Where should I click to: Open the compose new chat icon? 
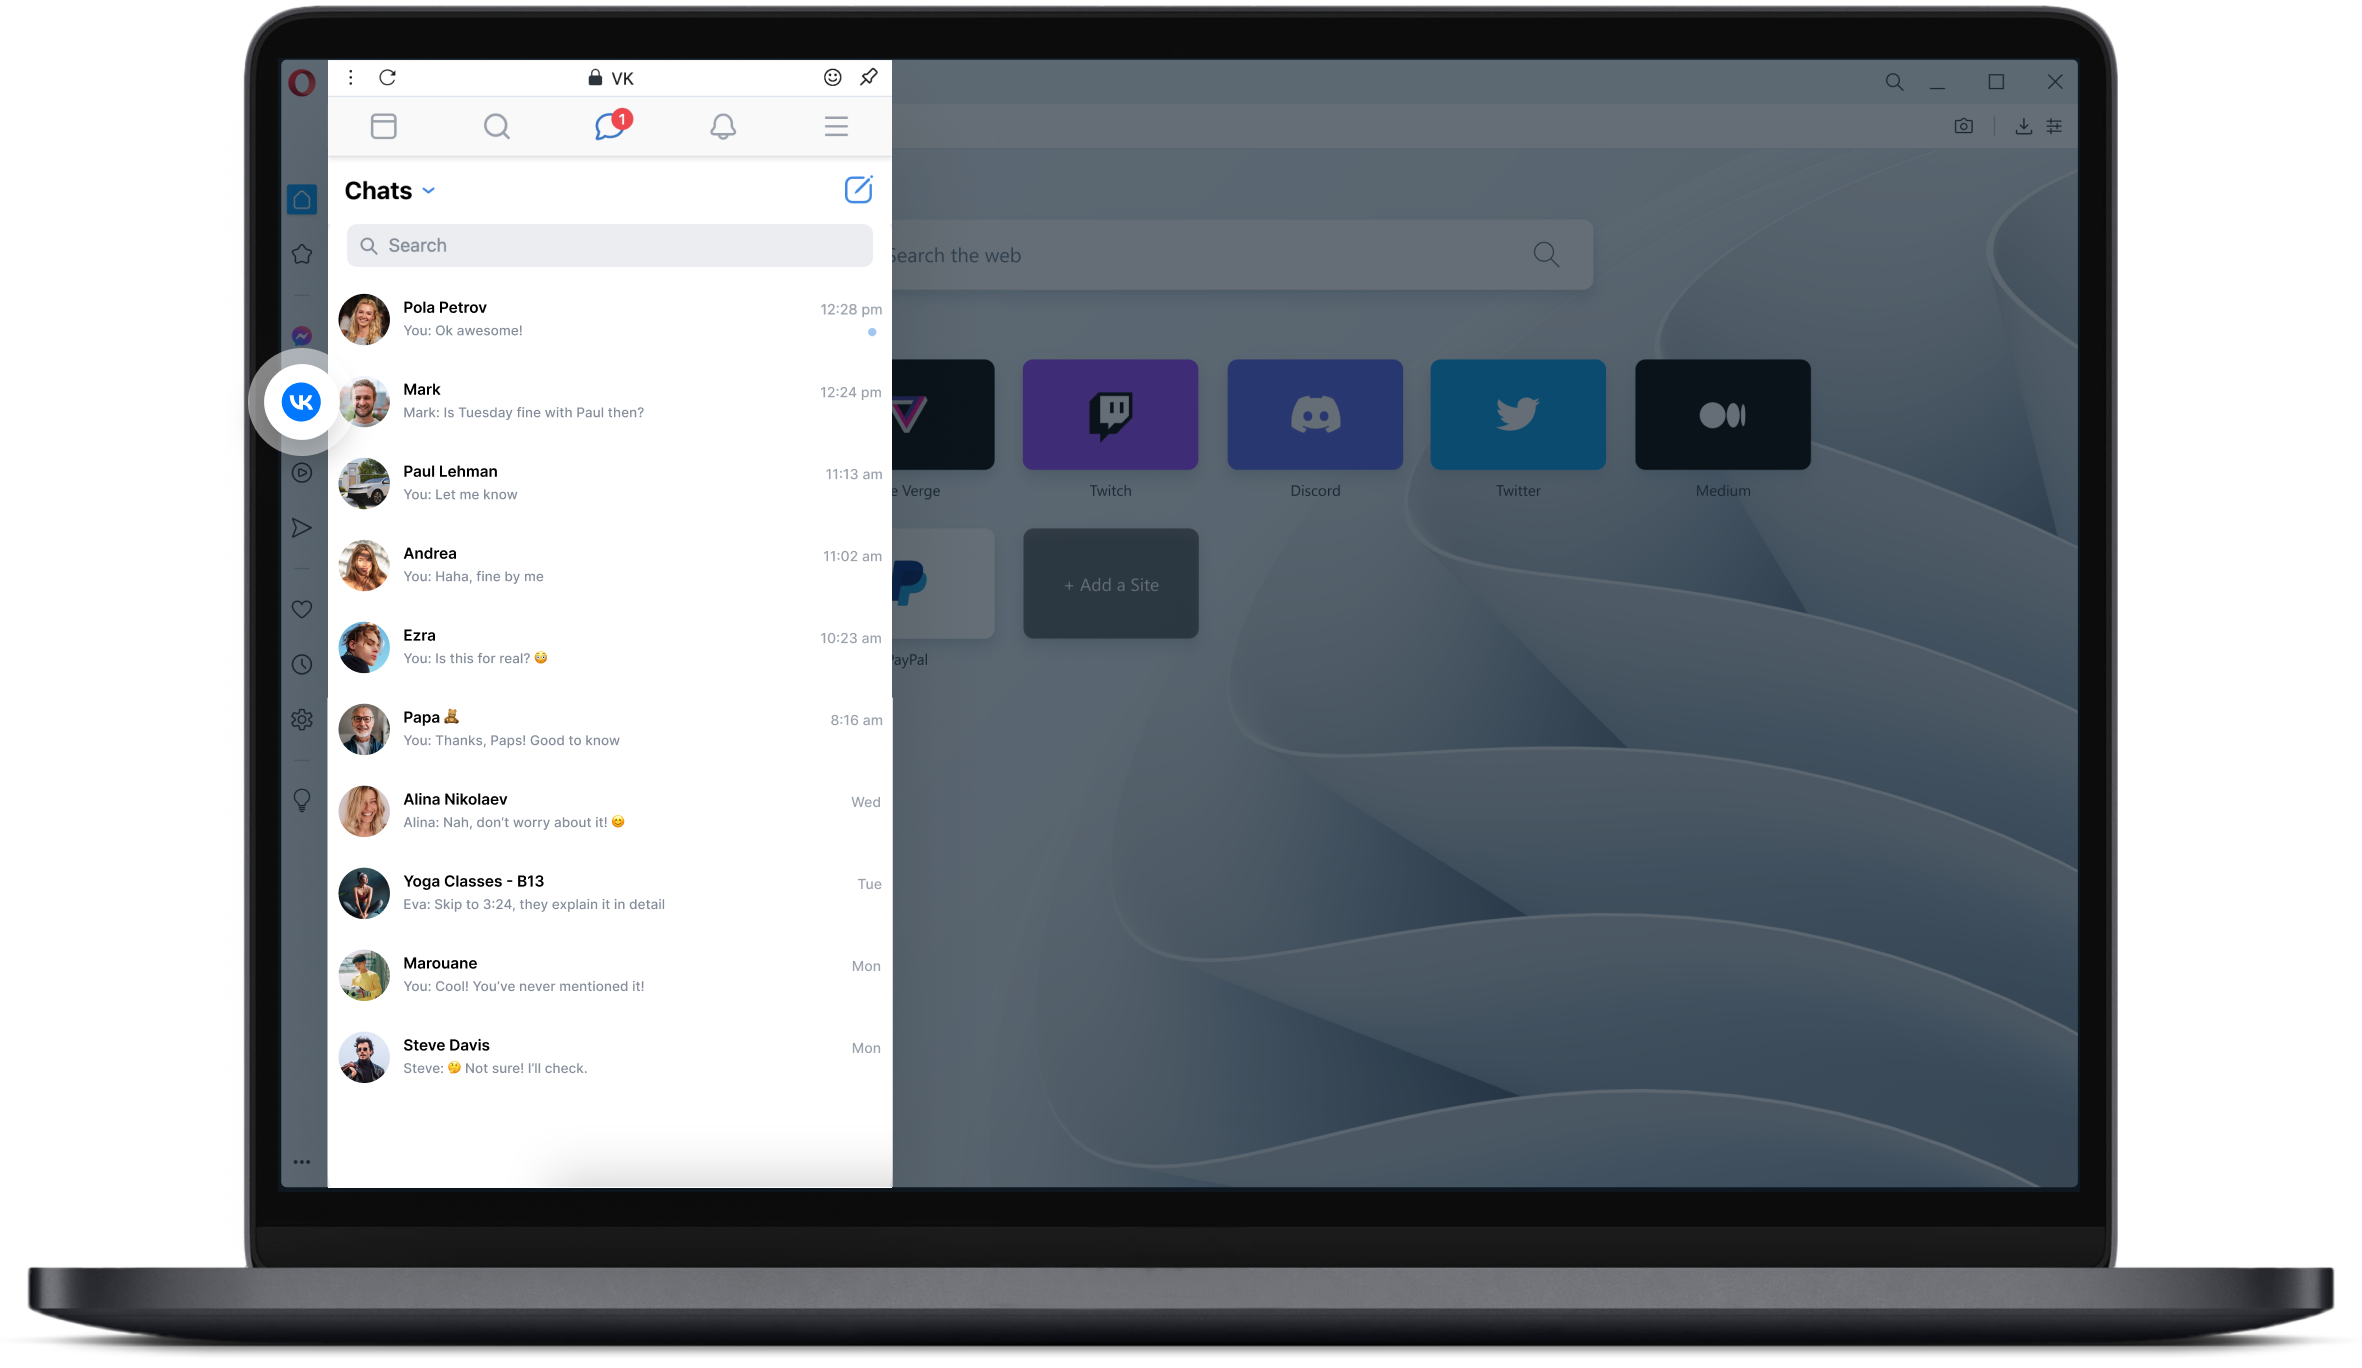[860, 189]
